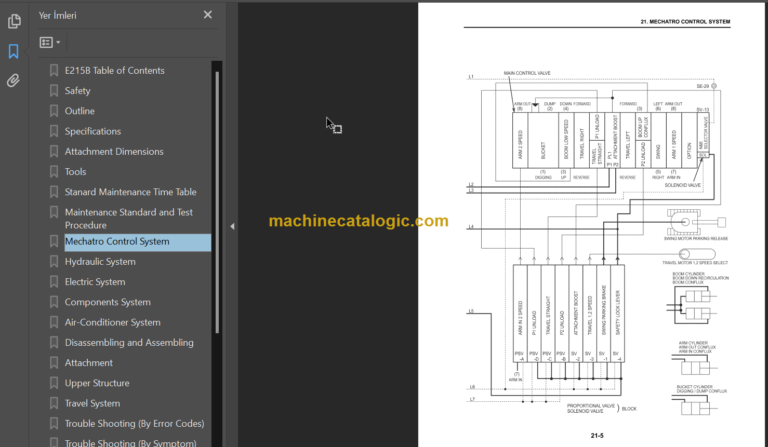Open the Hydraulic System bookmark
768x447 pixels.
tap(100, 262)
